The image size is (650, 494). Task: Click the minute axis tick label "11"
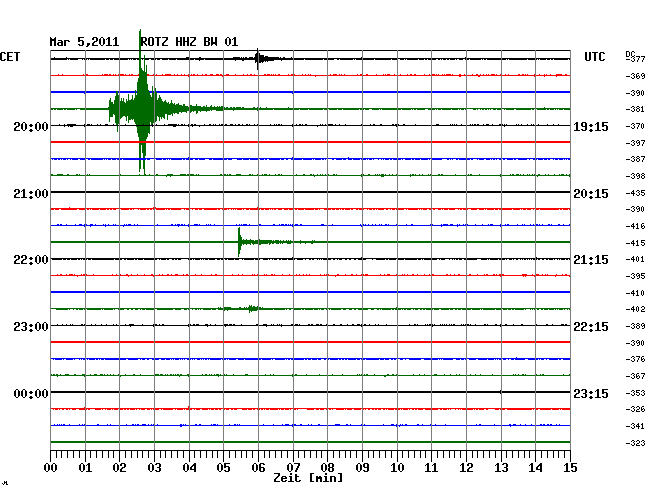coord(431,467)
